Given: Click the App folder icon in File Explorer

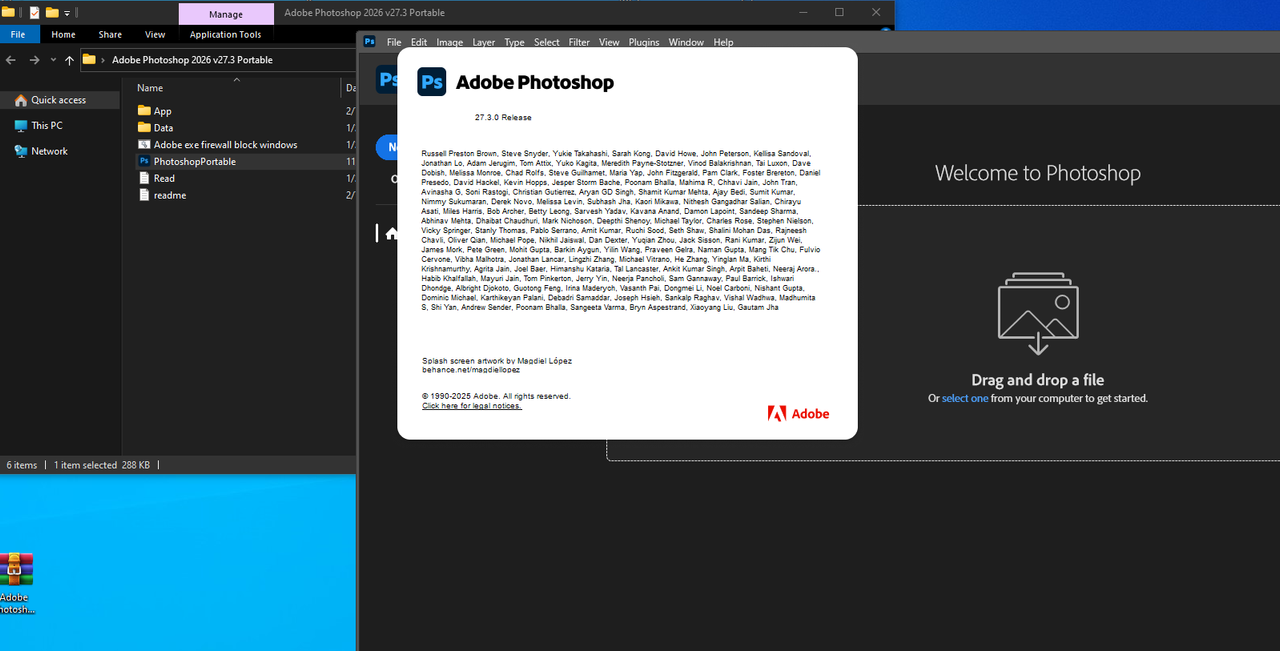Looking at the screenshot, I should (144, 111).
